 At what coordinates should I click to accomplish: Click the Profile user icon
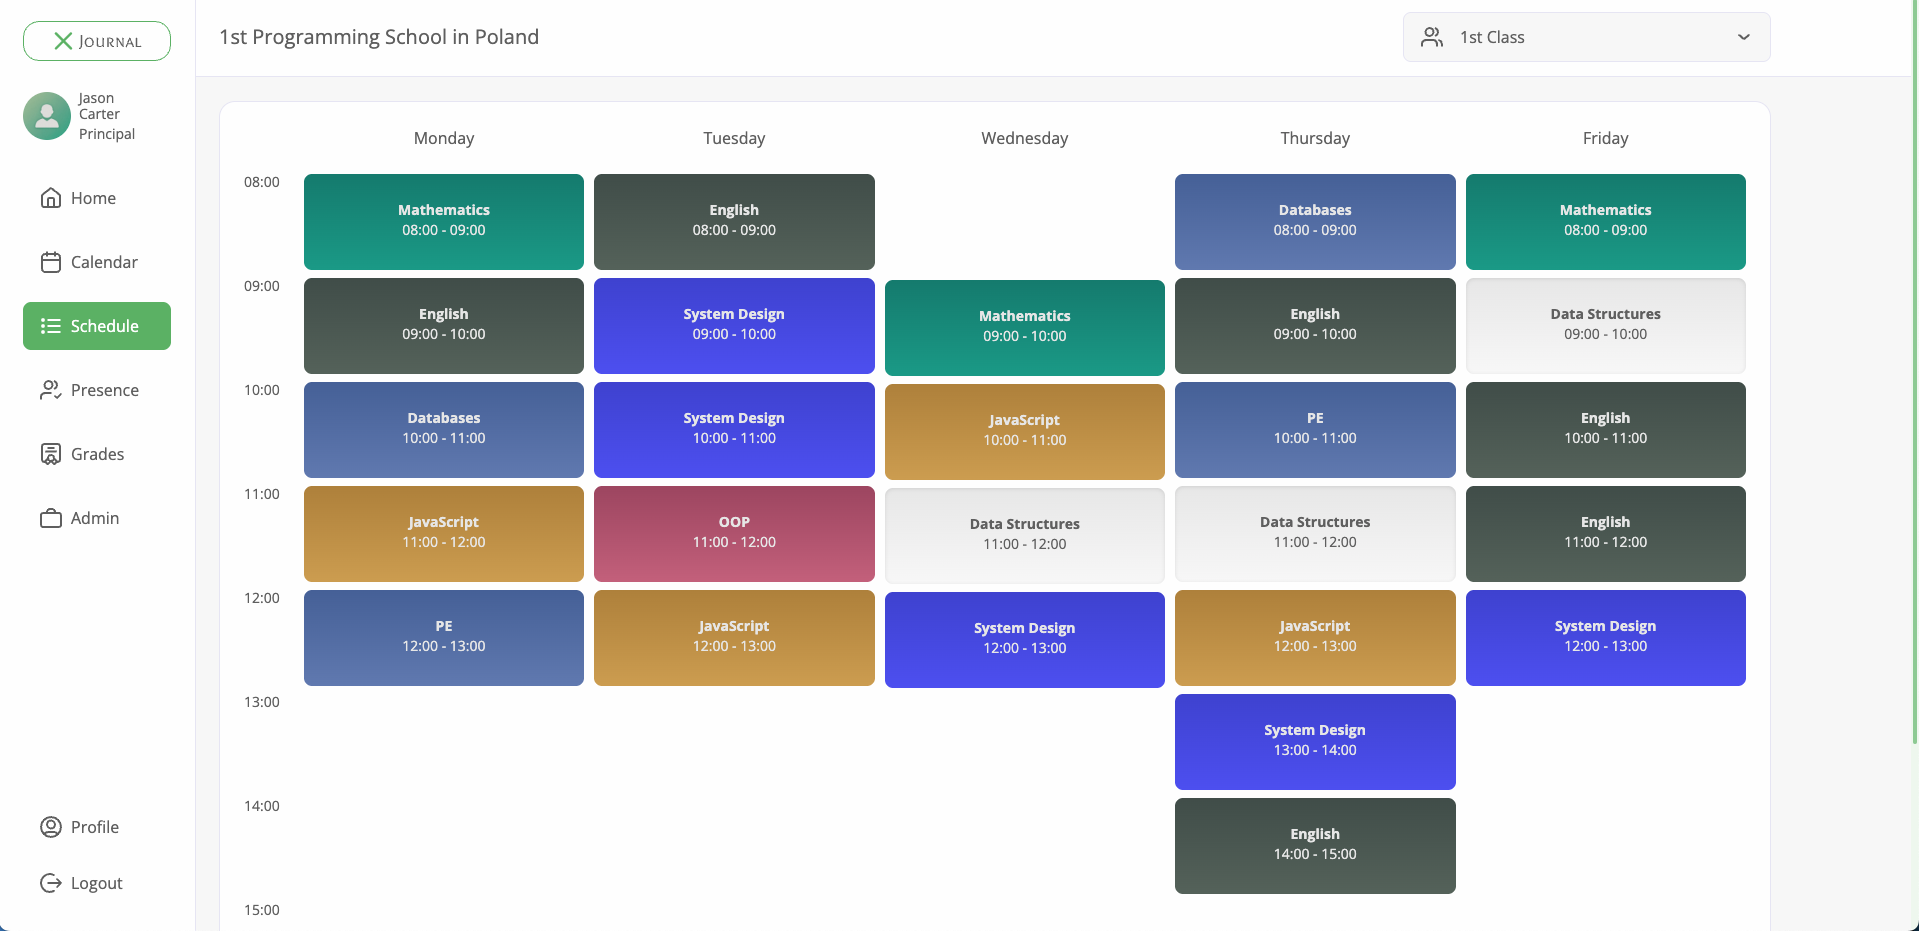point(51,827)
